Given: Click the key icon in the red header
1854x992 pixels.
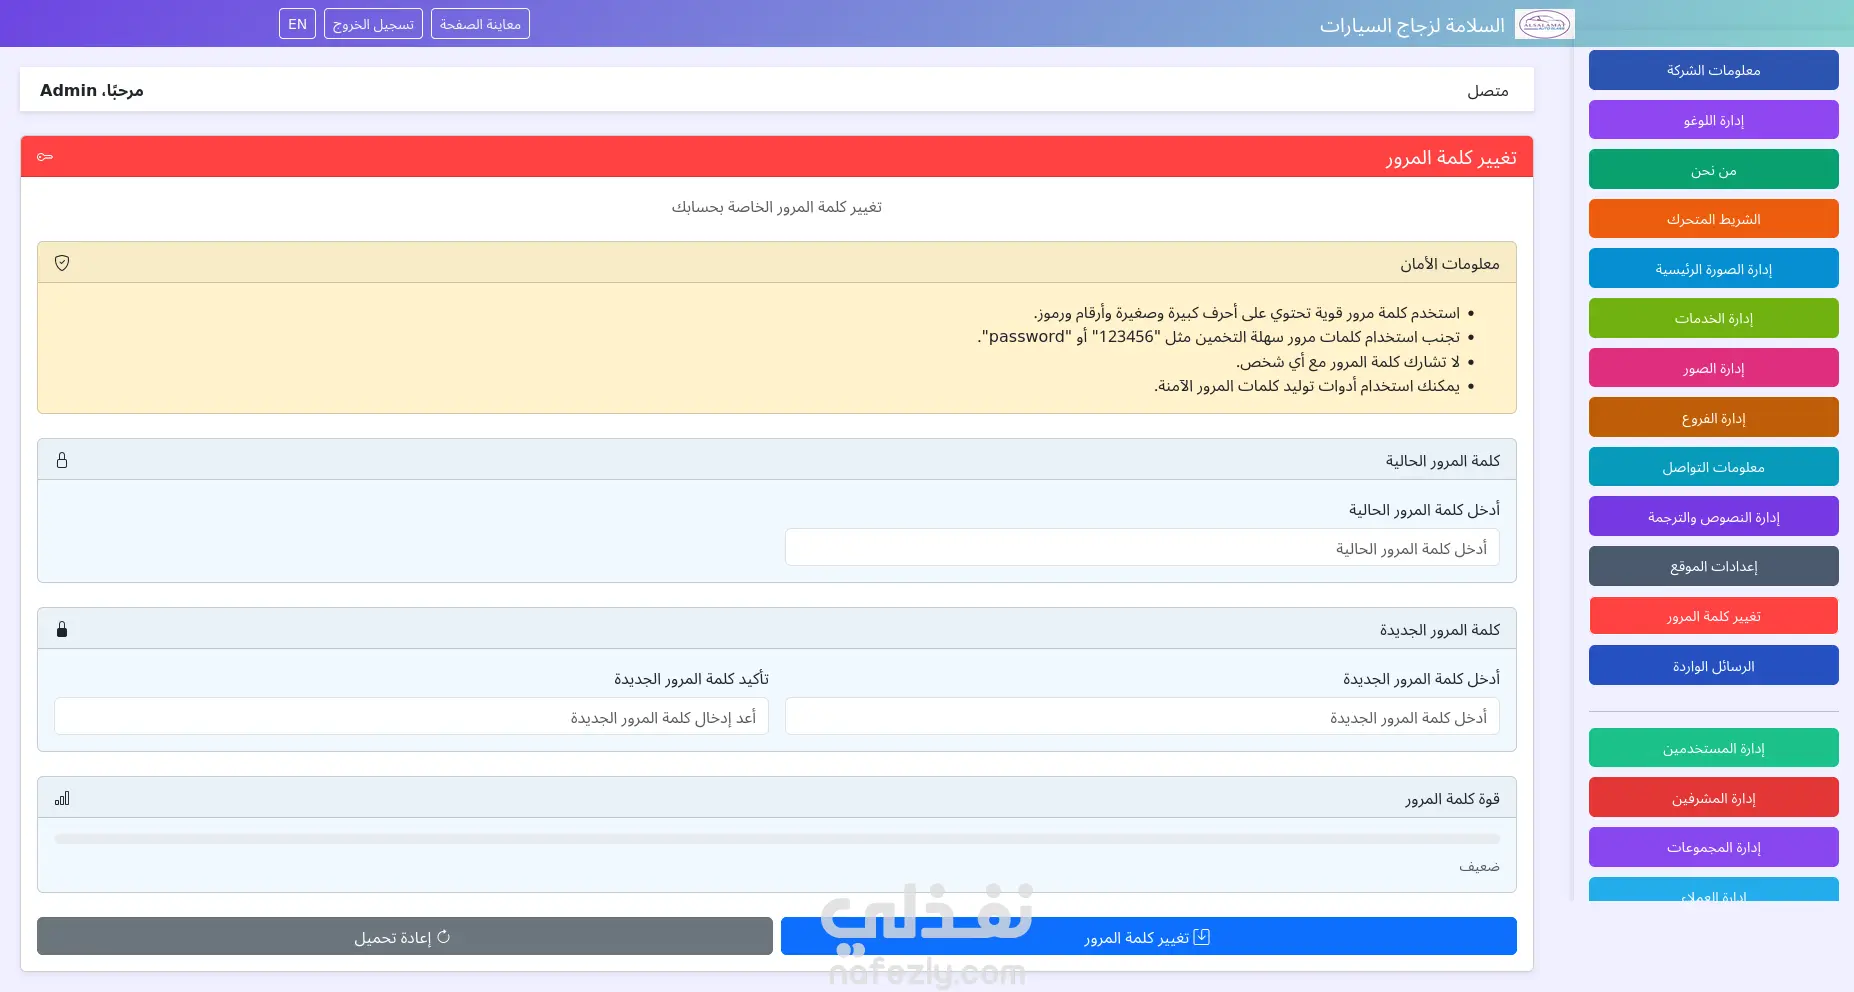Looking at the screenshot, I should point(45,157).
